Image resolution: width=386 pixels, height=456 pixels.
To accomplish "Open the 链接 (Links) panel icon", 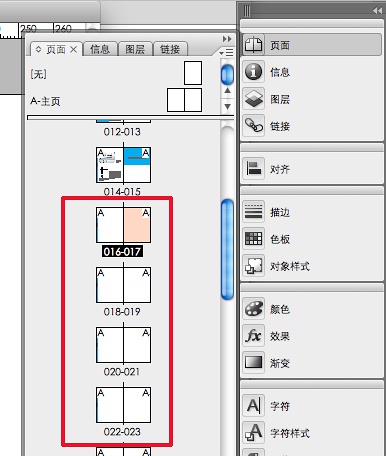I will pyautogui.click(x=254, y=126).
